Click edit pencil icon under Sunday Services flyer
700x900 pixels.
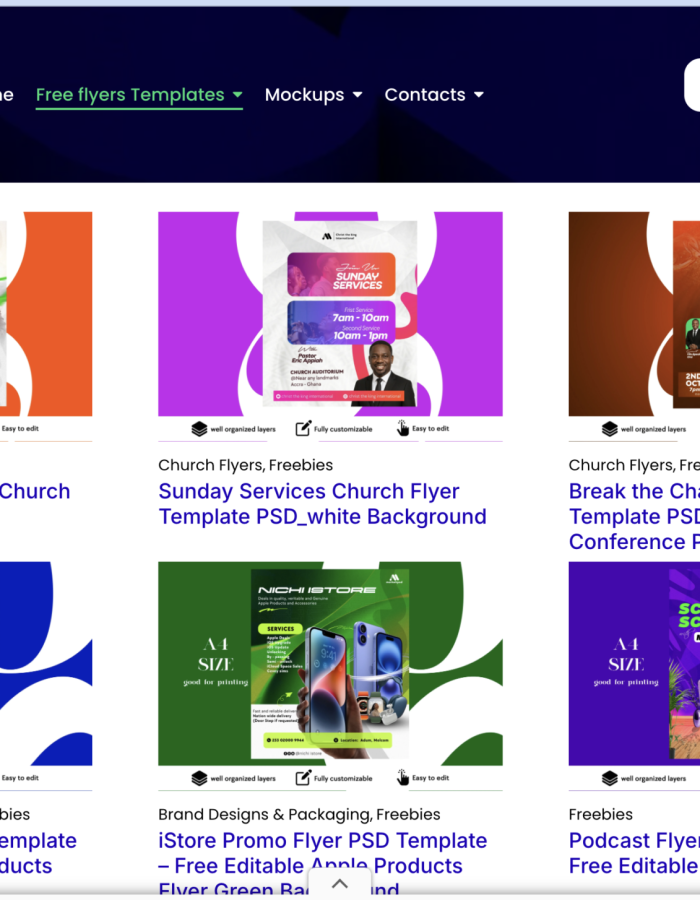click(x=303, y=428)
